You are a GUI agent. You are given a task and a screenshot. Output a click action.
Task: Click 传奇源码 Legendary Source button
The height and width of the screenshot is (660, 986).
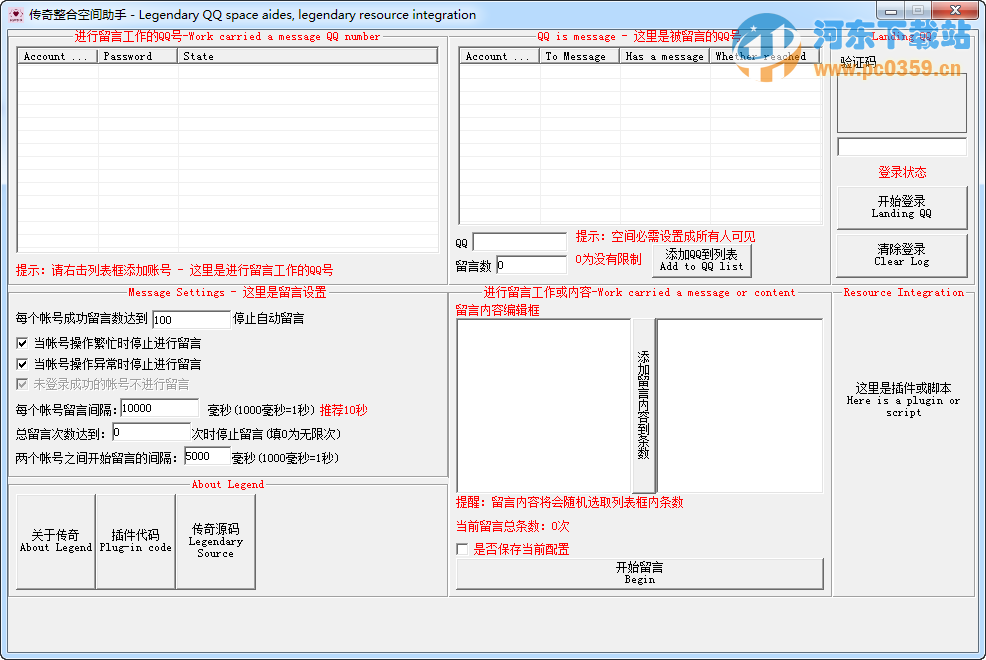coord(216,541)
